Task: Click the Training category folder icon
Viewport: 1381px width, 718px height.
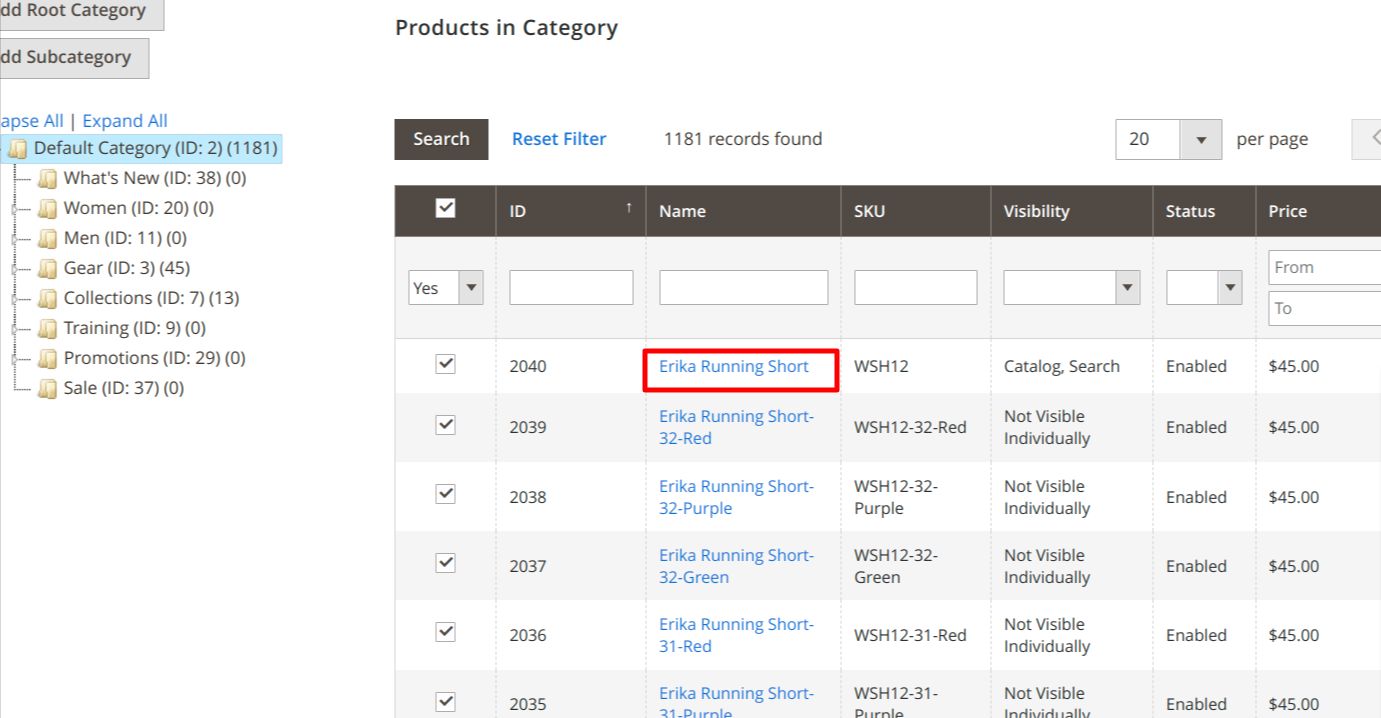Action: [47, 327]
